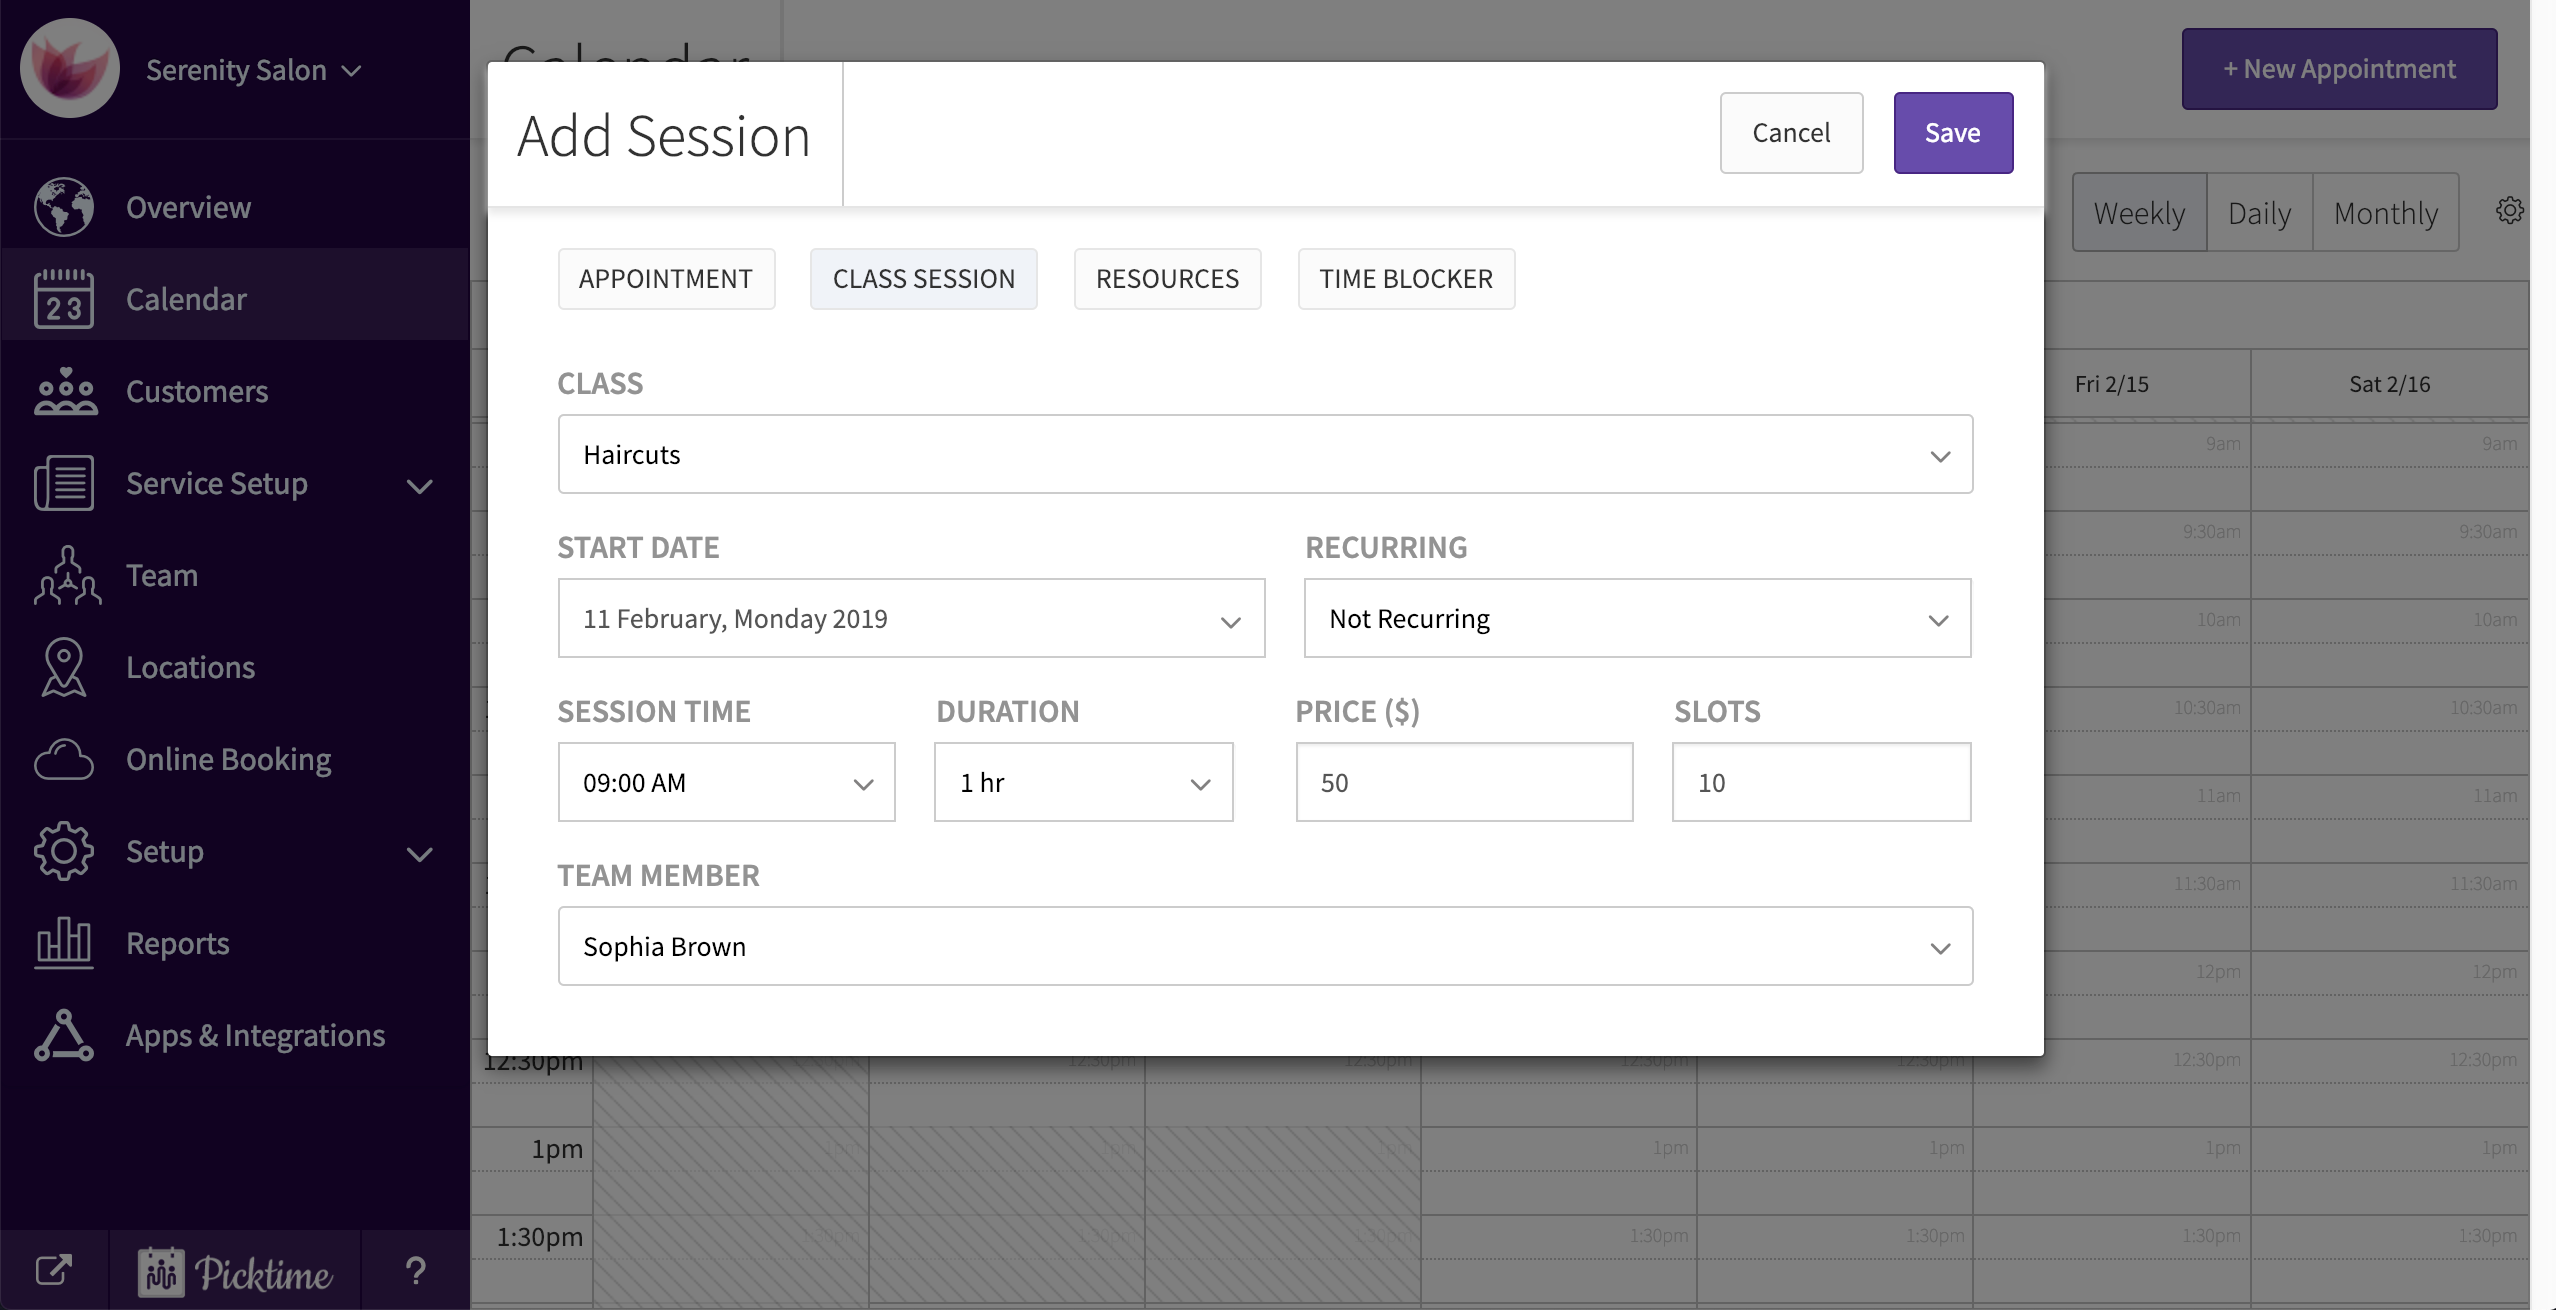
Task: Click calendar settings gear icon
Action: click(x=2509, y=211)
